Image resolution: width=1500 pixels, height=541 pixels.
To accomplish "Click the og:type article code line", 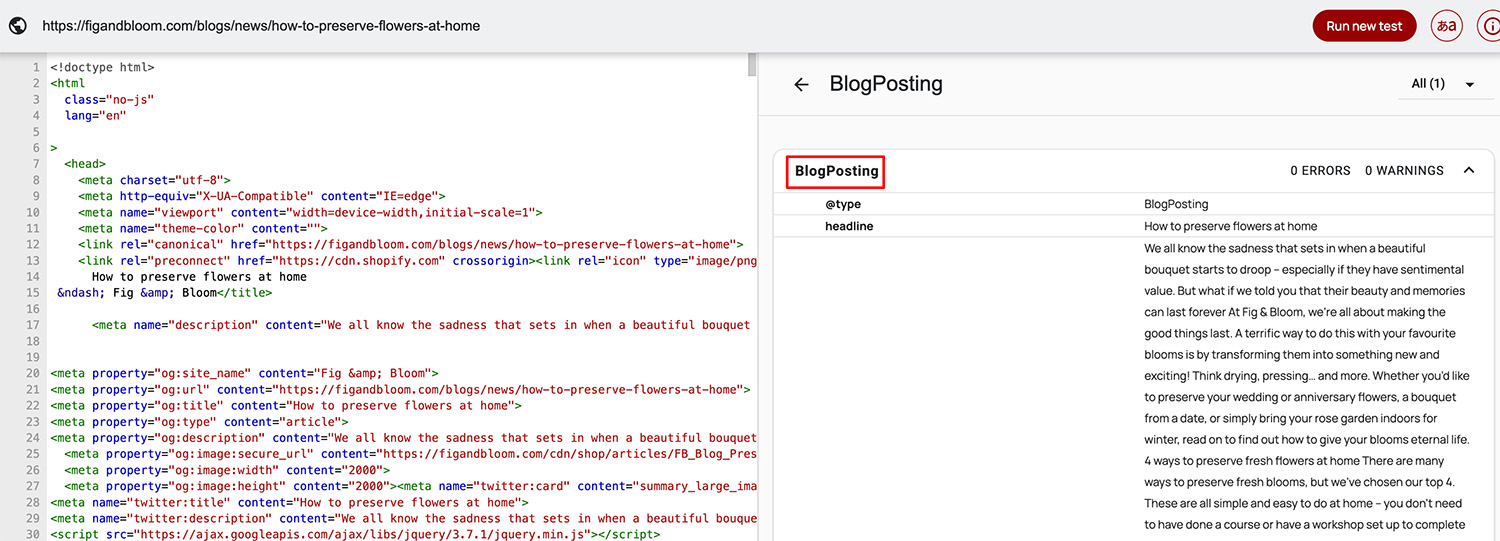I will click(199, 421).
